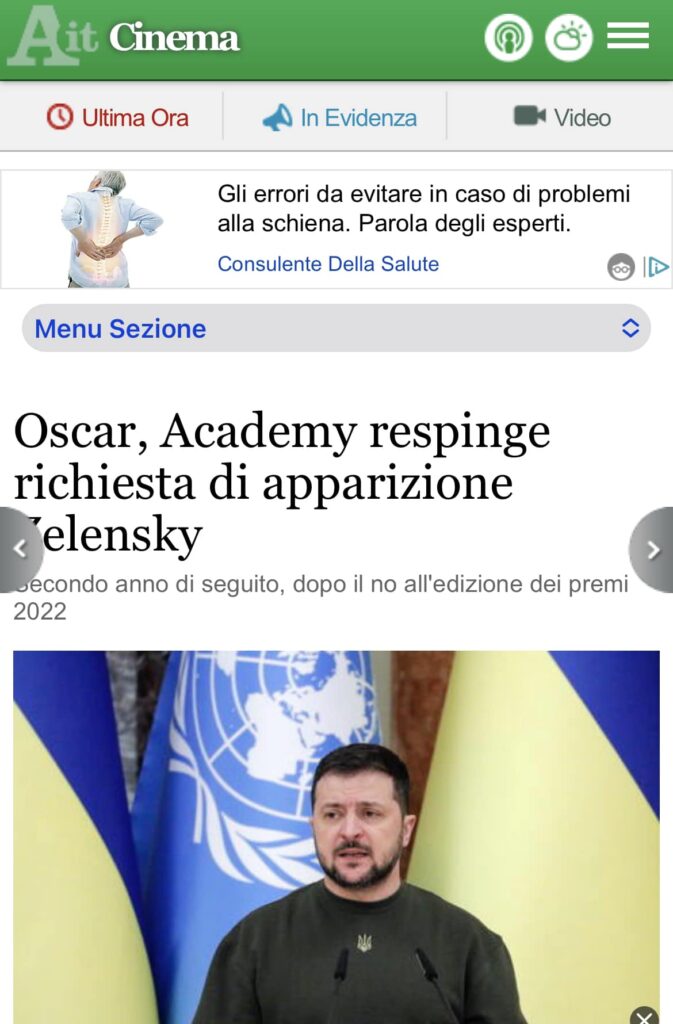Click the megaphone In Evidenza icon
Viewport: 673px width, 1024px height.
coord(277,118)
